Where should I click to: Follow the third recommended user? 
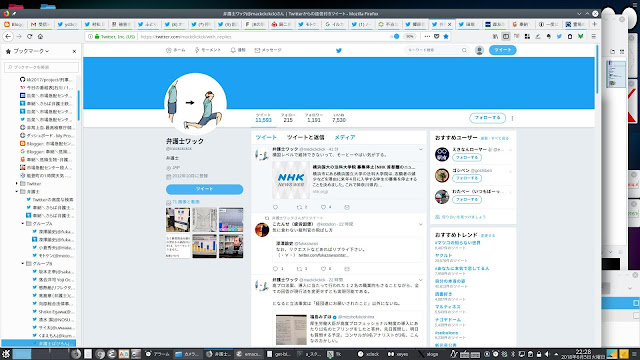point(467,200)
